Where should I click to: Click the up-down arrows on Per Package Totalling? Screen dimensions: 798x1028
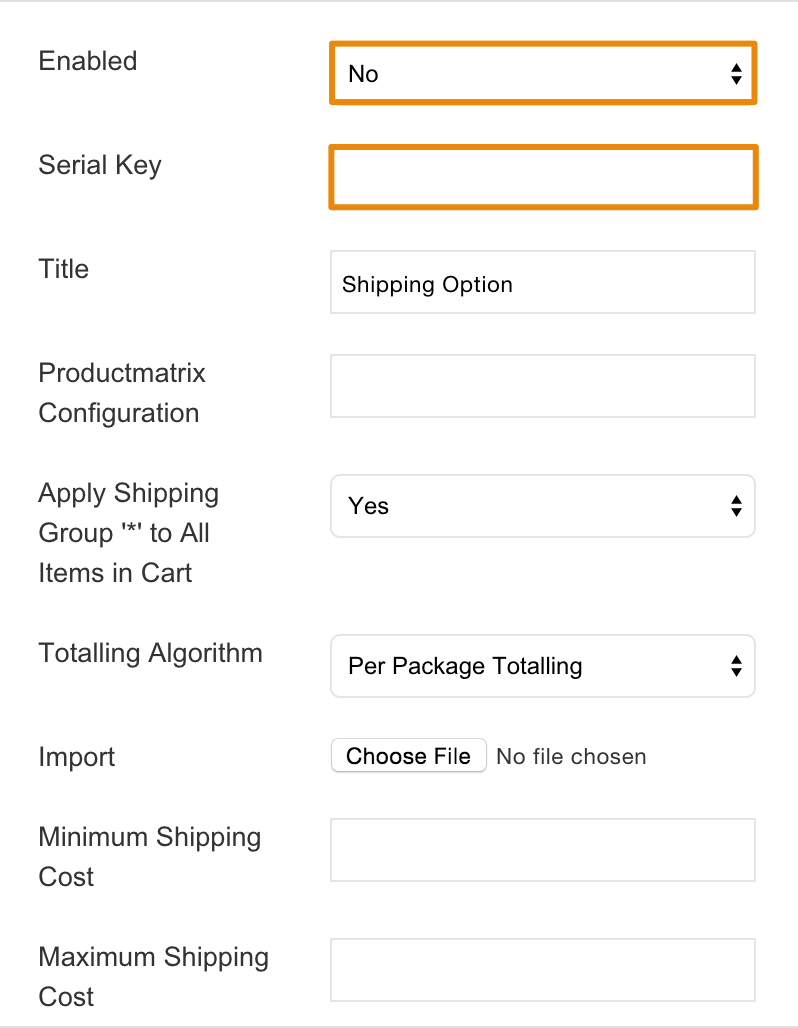pos(736,666)
